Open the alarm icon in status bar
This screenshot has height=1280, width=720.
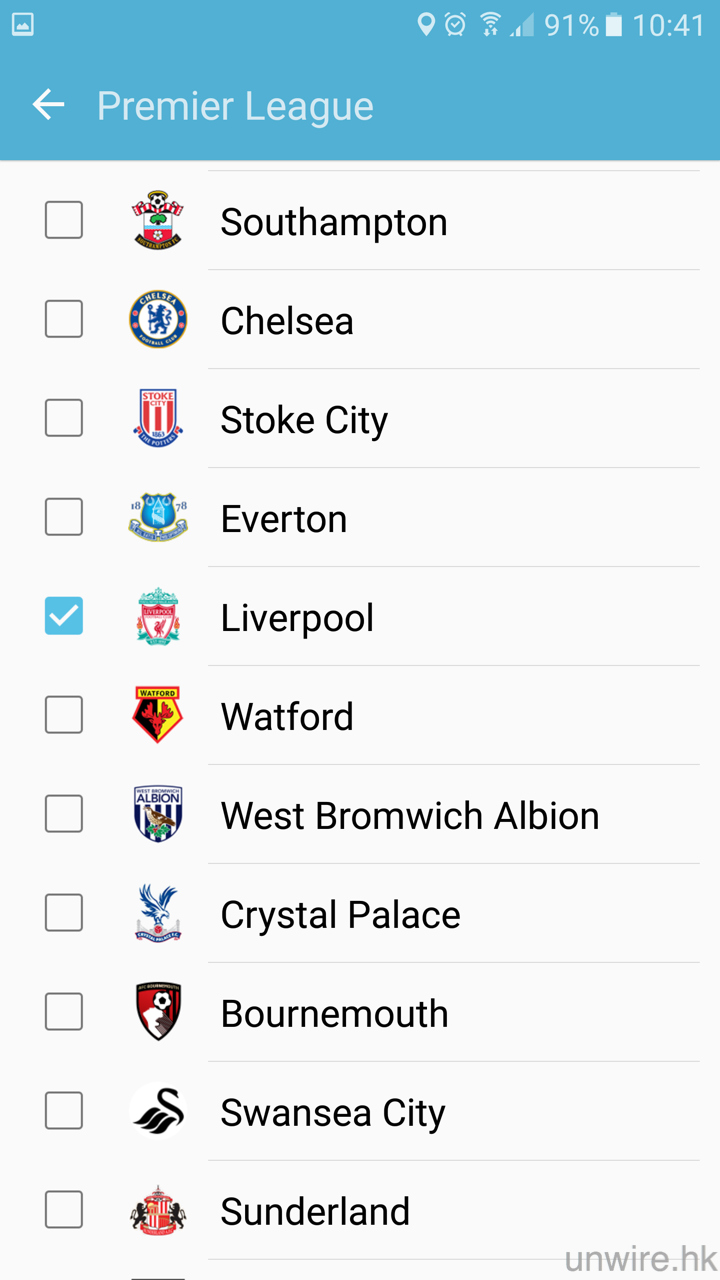point(456,25)
